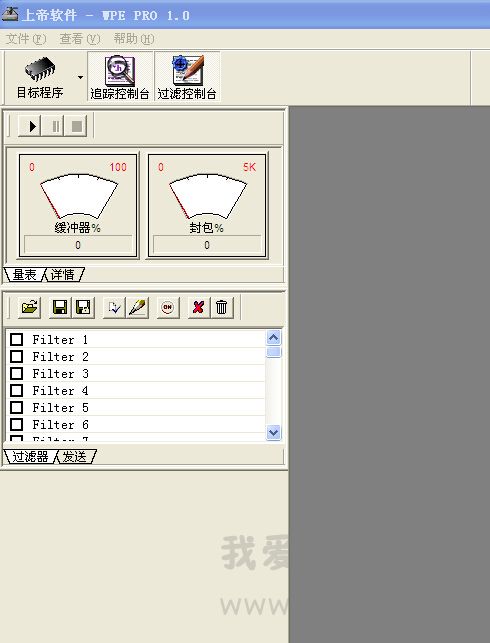Click the target program chip icon
This screenshot has width=490, height=643.
(x=40, y=69)
